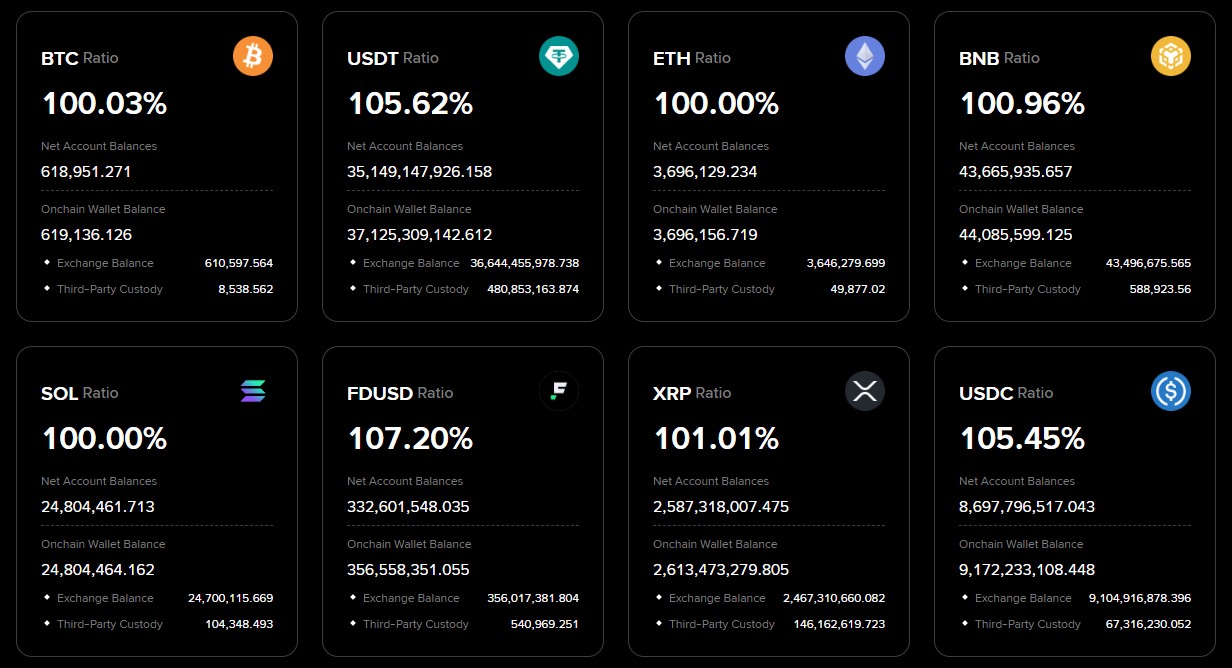The image size is (1232, 668).
Task: Click the blue USDC coin icon
Action: [x=1171, y=392]
